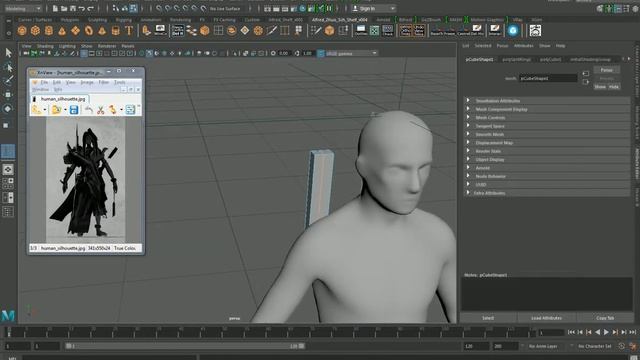This screenshot has width=640, height=360.
Task: Toggle snap to curves magnet icon
Action: tap(168, 8)
